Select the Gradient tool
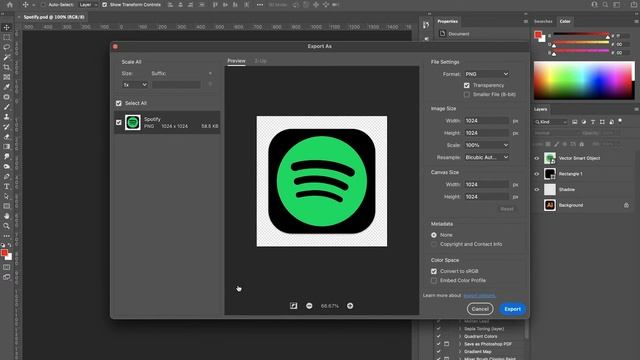 [7, 147]
